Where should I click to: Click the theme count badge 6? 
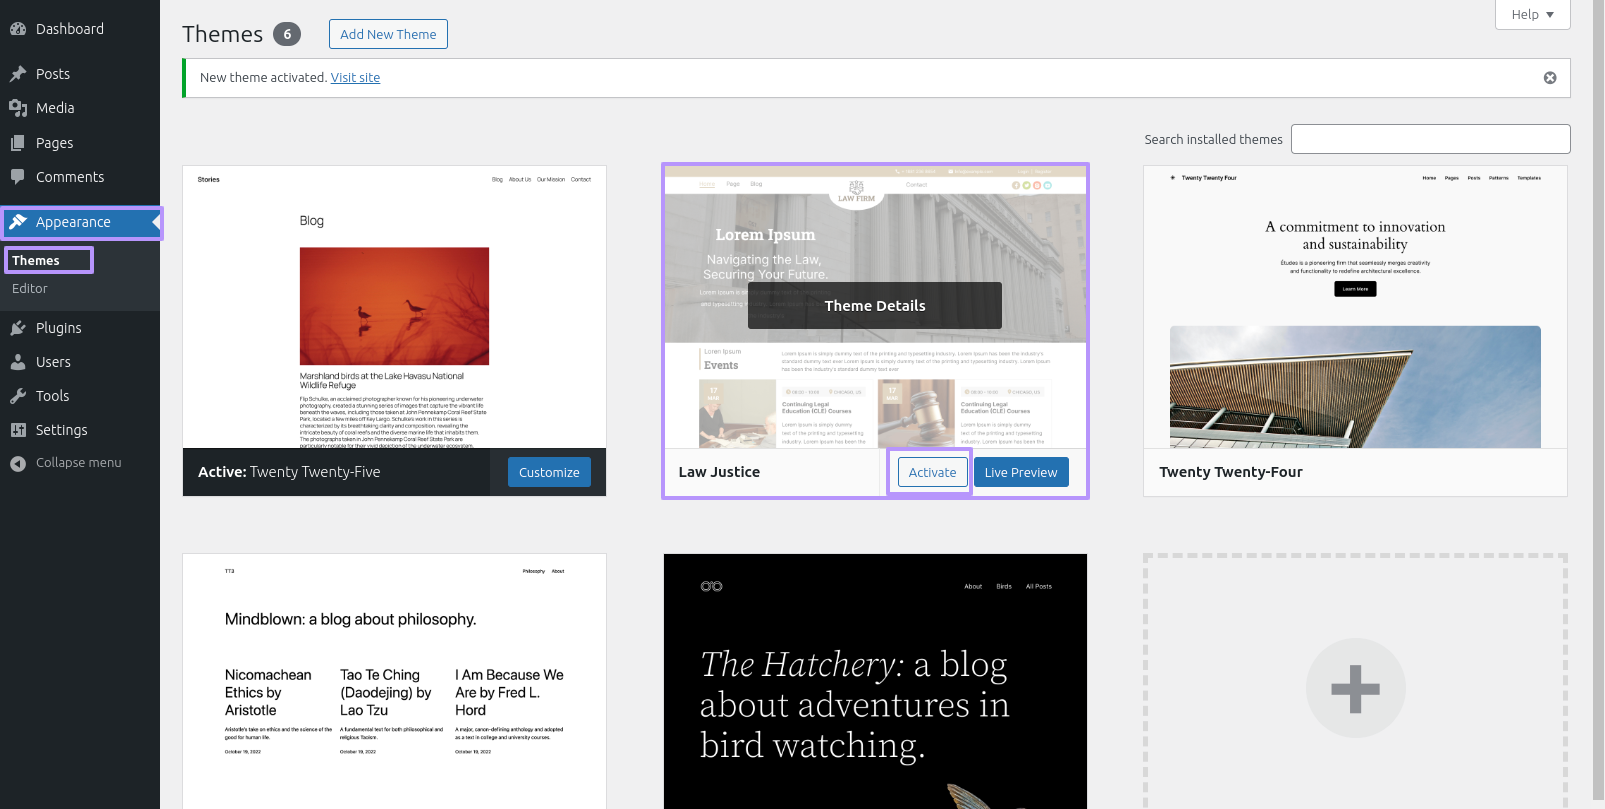coord(287,34)
